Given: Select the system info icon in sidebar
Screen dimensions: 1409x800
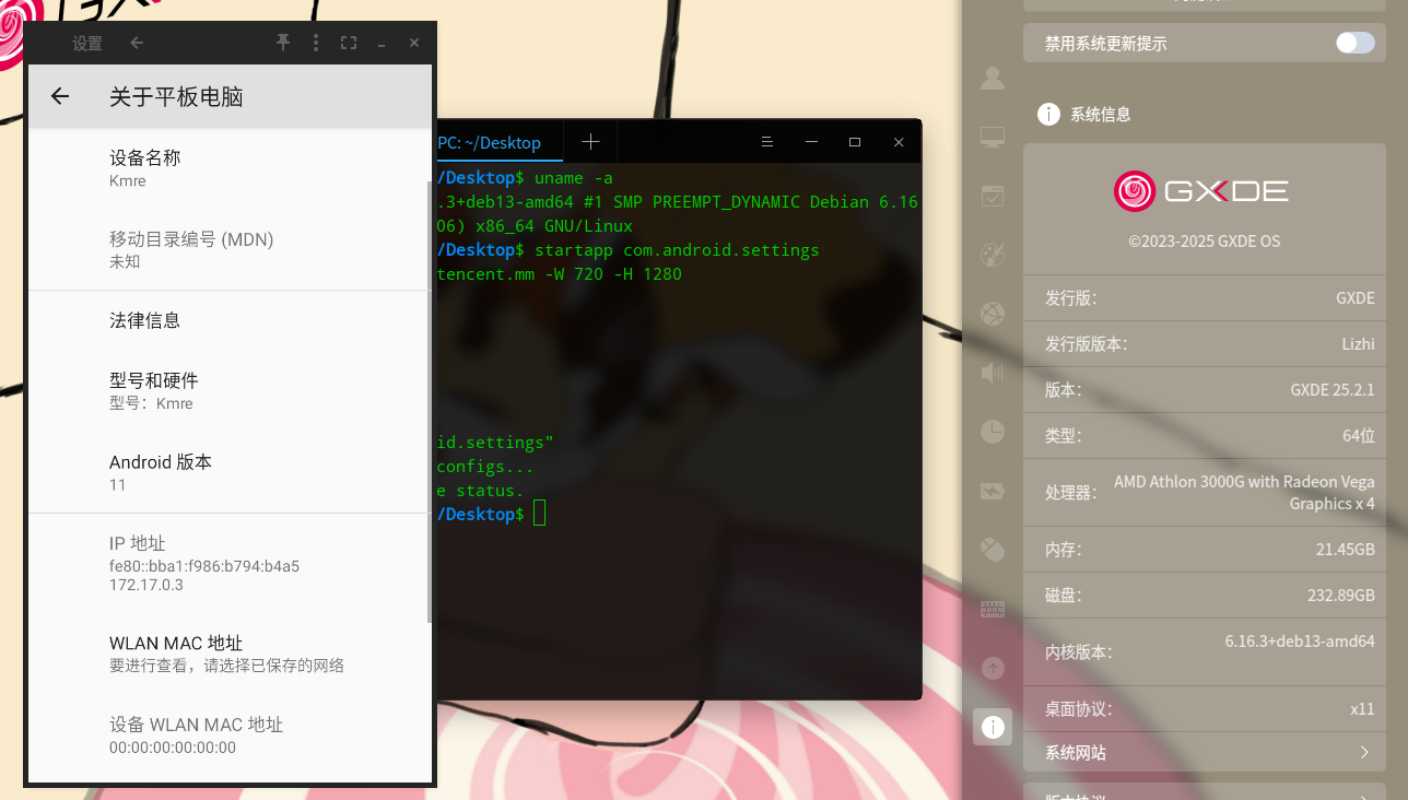Looking at the screenshot, I should point(991,727).
